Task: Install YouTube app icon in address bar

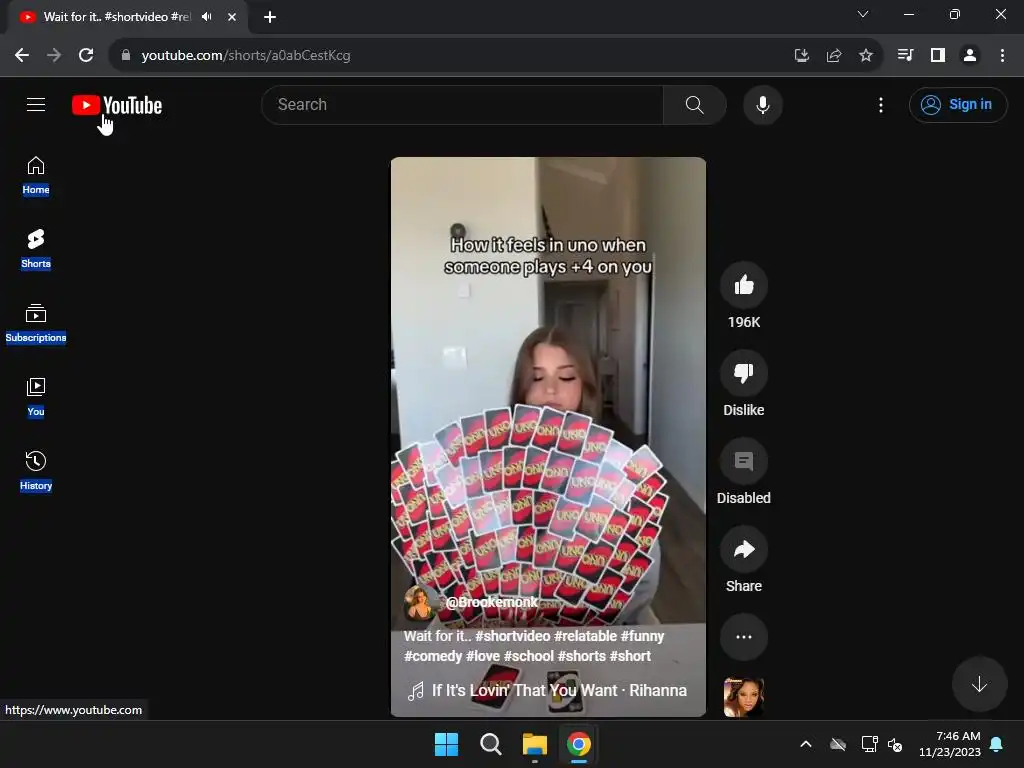Action: (801, 56)
